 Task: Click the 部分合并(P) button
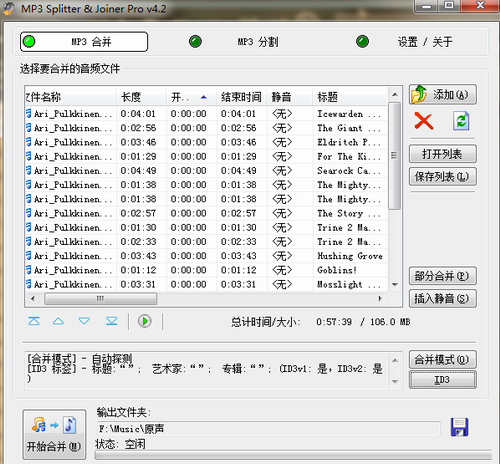pos(443,276)
